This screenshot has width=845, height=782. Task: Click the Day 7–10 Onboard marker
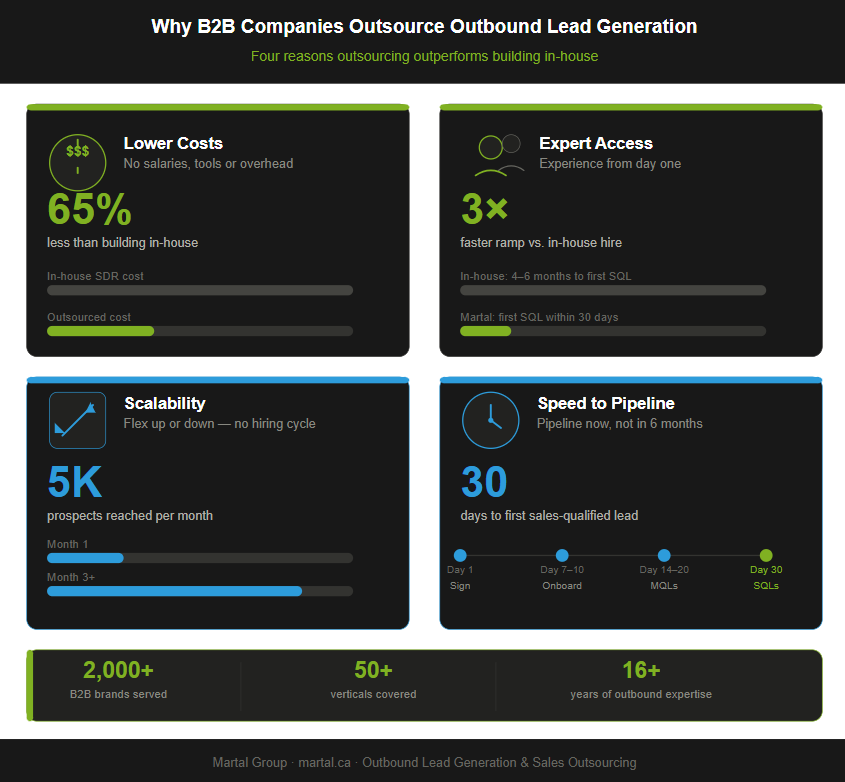click(x=562, y=555)
